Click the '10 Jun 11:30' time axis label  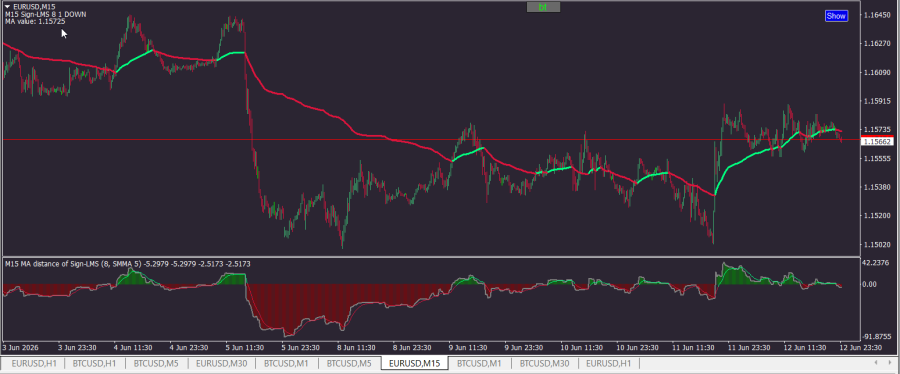coord(580,348)
